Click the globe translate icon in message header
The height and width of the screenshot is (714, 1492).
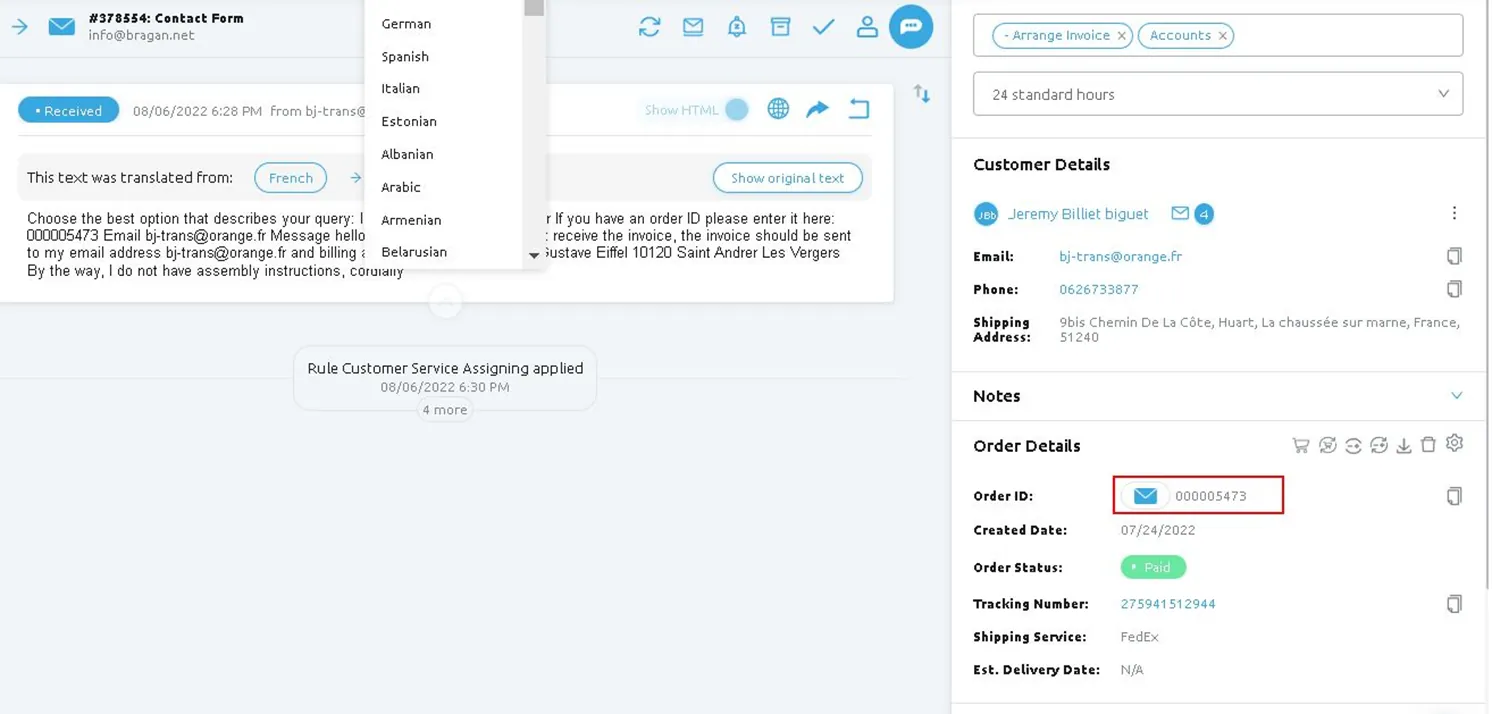[x=778, y=109]
